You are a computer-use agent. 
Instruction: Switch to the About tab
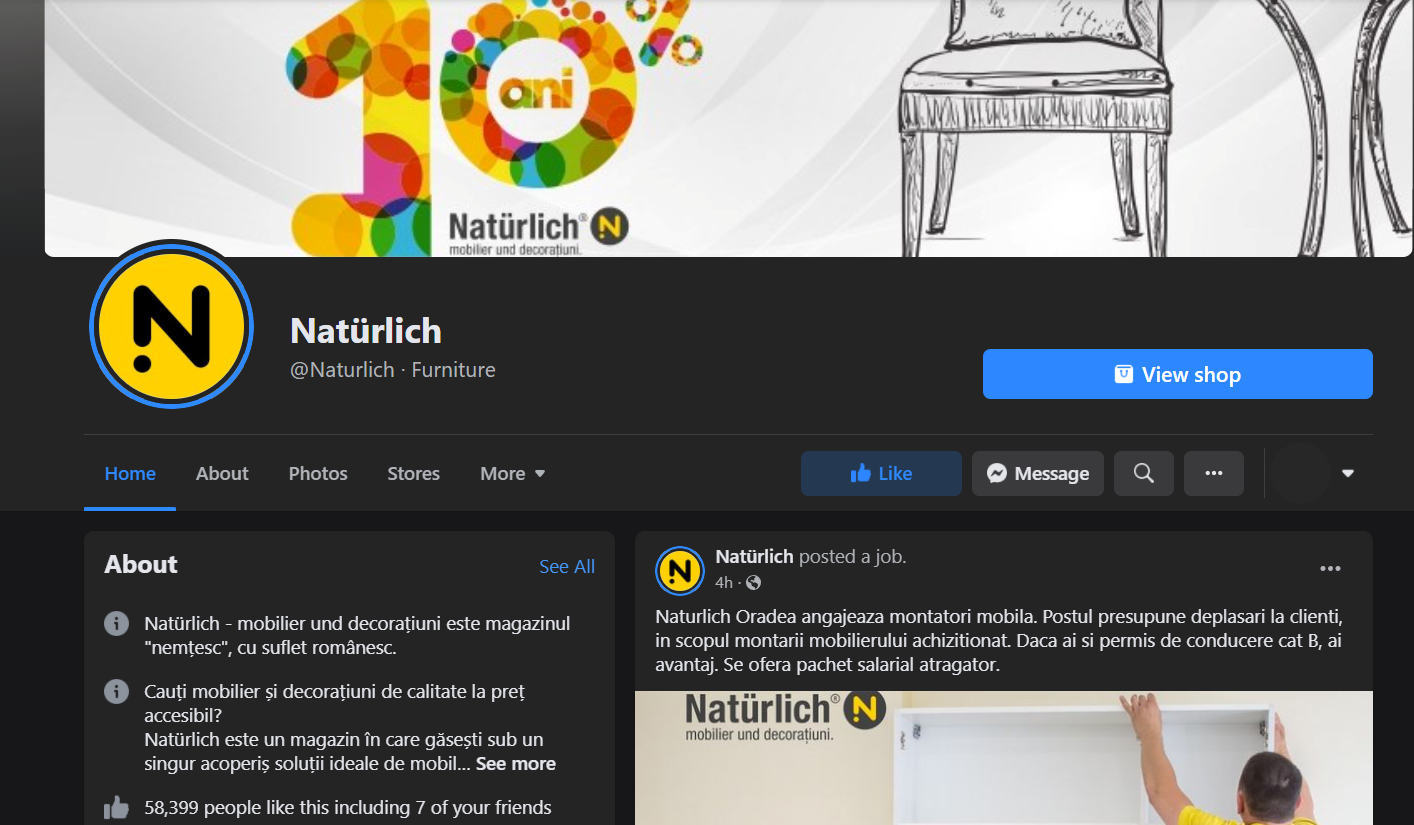click(x=222, y=474)
